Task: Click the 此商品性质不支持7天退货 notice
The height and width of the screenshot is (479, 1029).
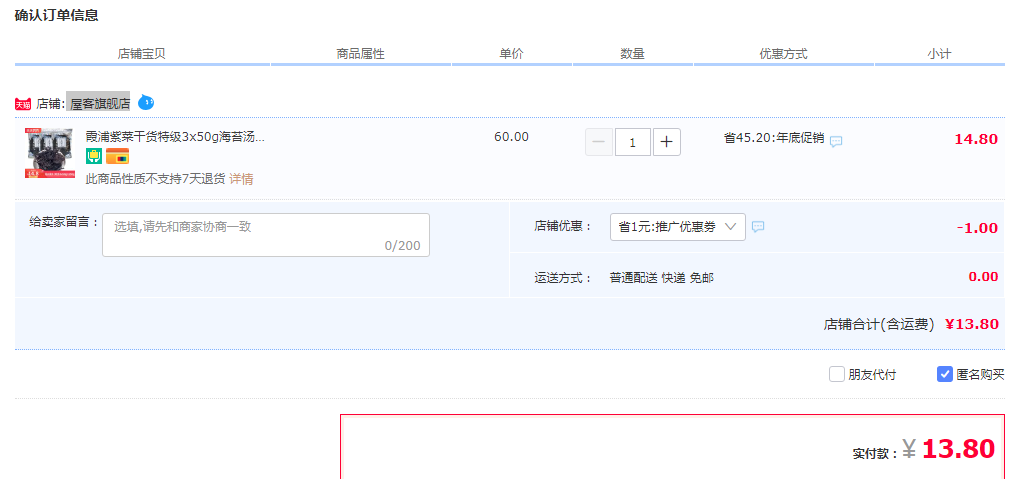Action: tap(156, 179)
